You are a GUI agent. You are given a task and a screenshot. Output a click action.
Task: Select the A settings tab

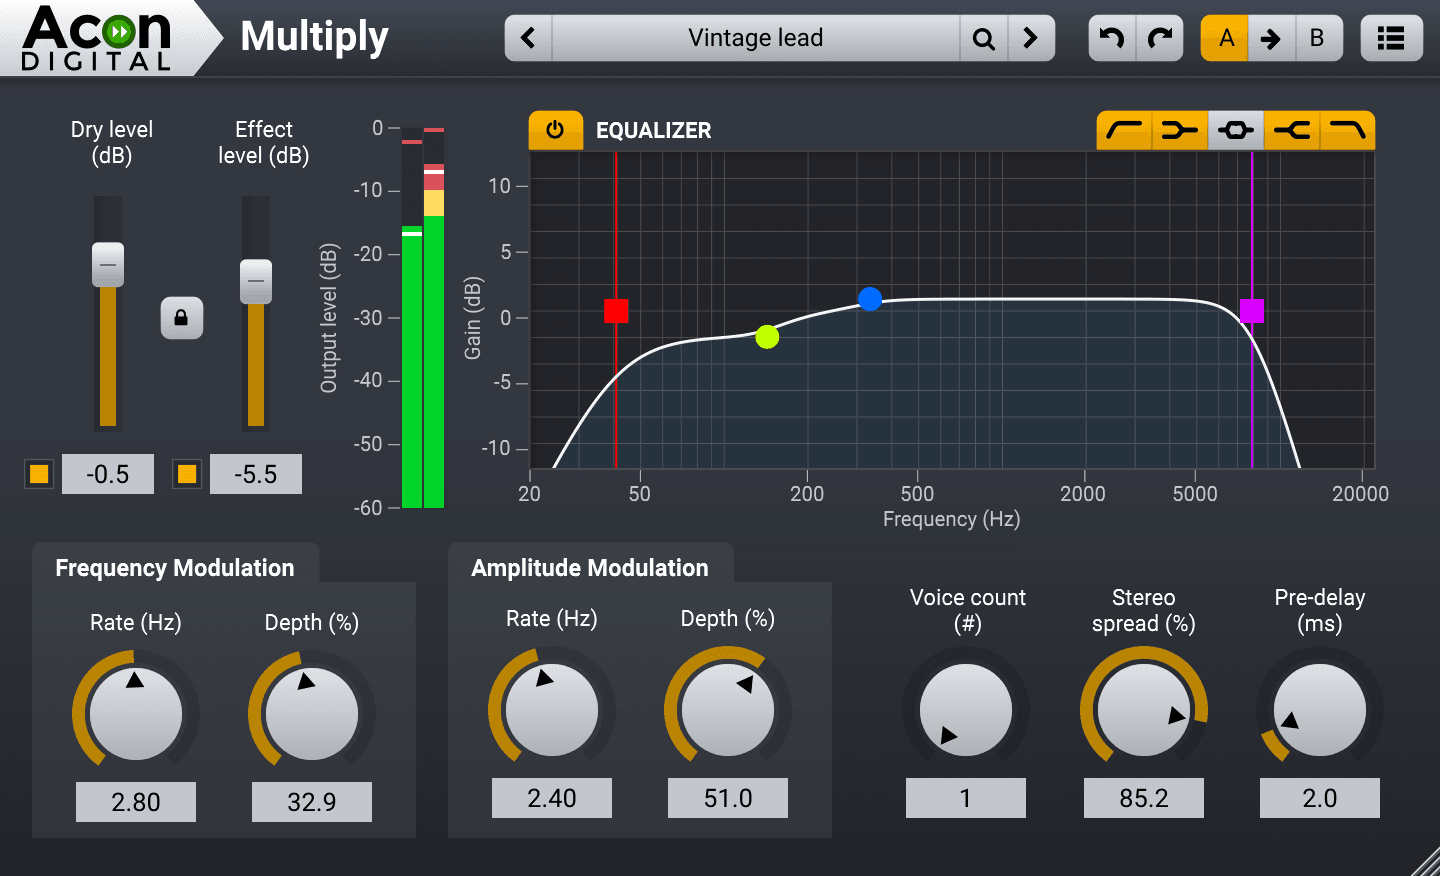coord(1224,37)
